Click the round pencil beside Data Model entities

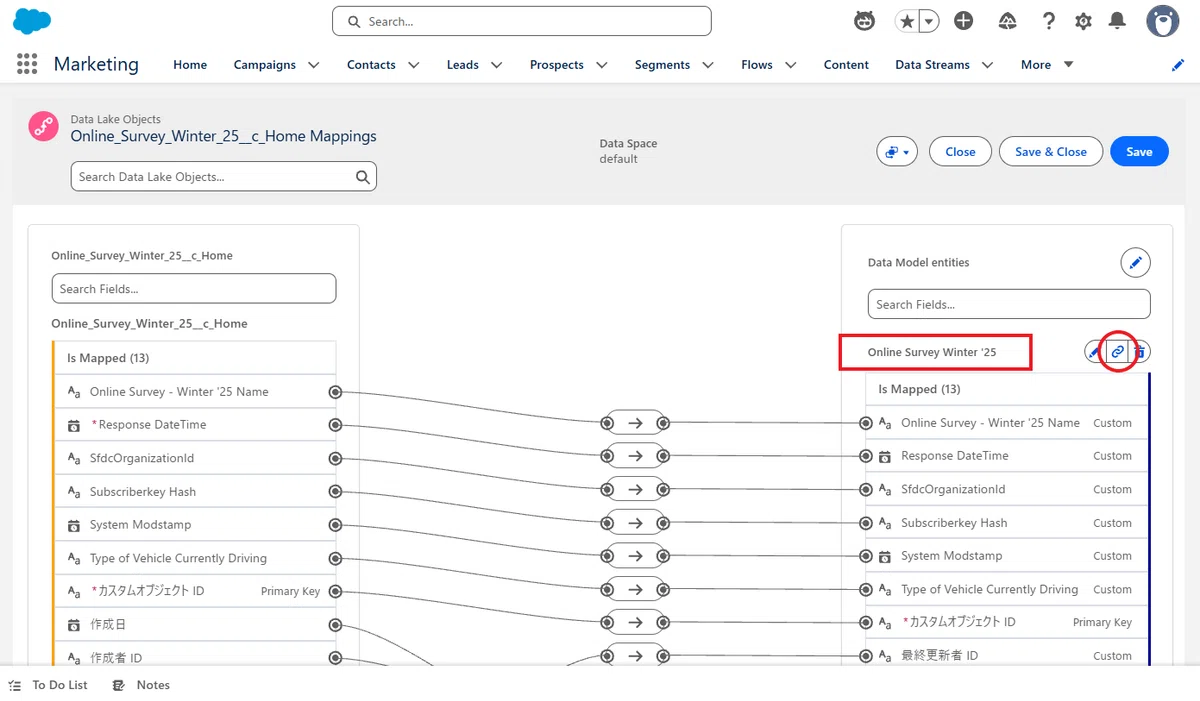click(x=1135, y=263)
